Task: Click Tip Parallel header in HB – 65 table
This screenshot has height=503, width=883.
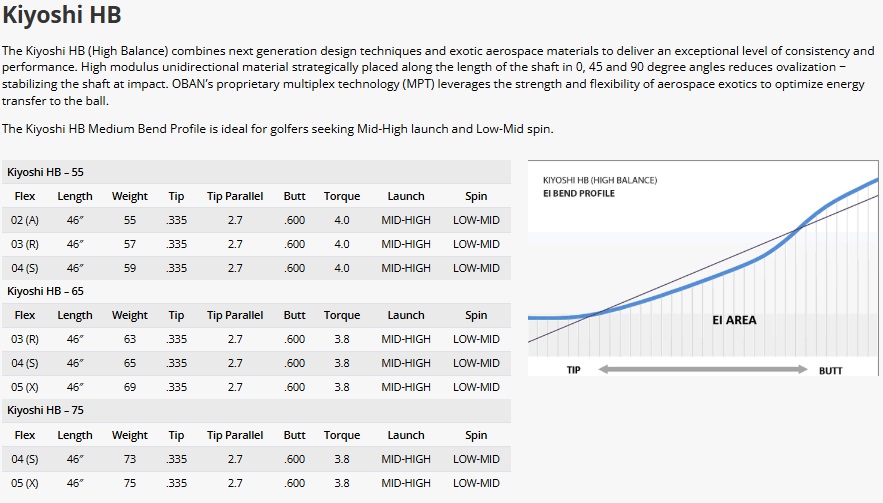Action: [235, 315]
